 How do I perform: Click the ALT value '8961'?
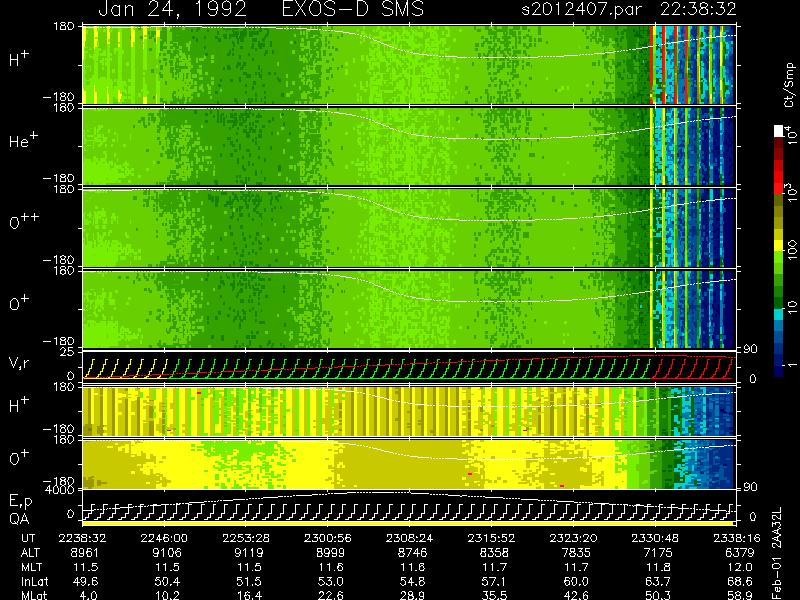pyautogui.click(x=85, y=553)
